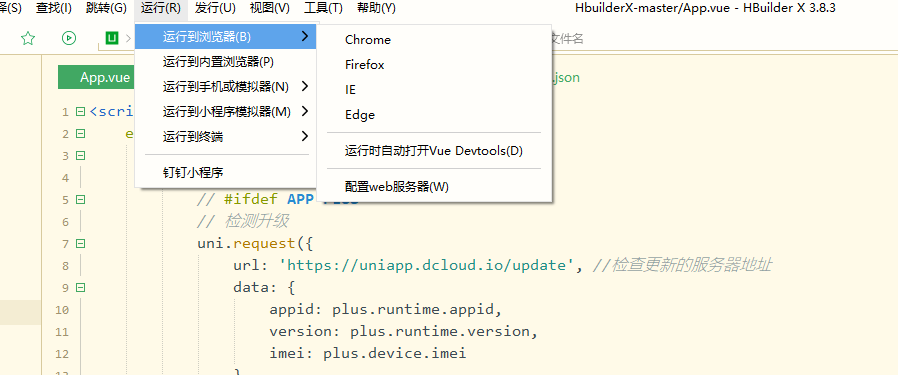
Task: Open the 跳转(G) menu
Action: tap(106, 8)
